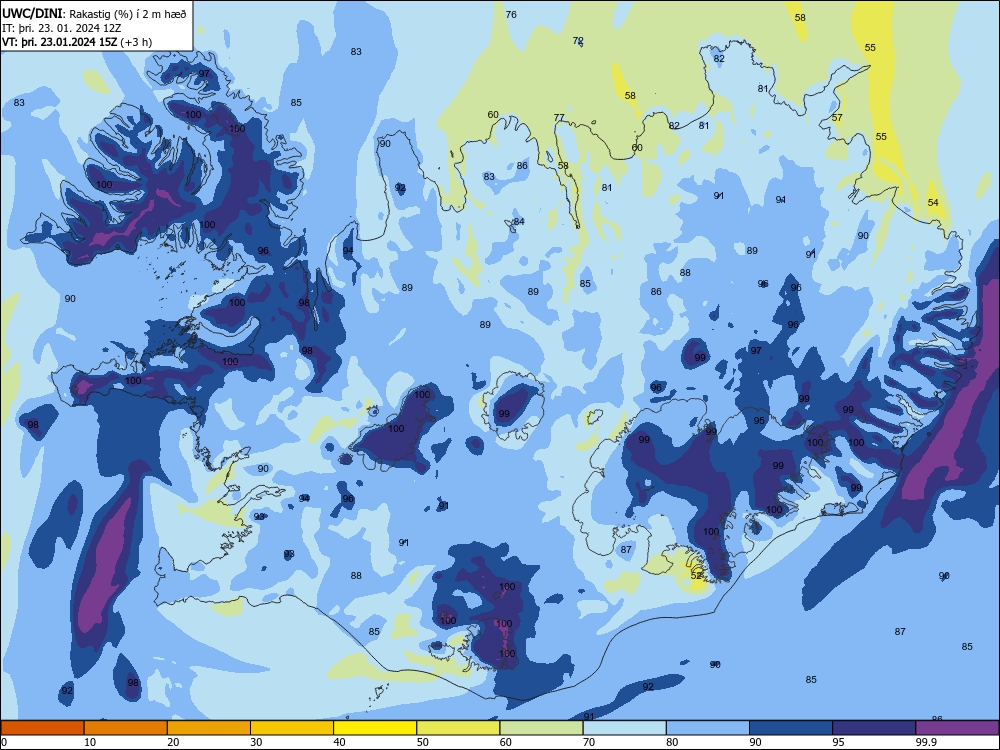
Task: Select the legend tick label '80'
Action: pos(672,742)
